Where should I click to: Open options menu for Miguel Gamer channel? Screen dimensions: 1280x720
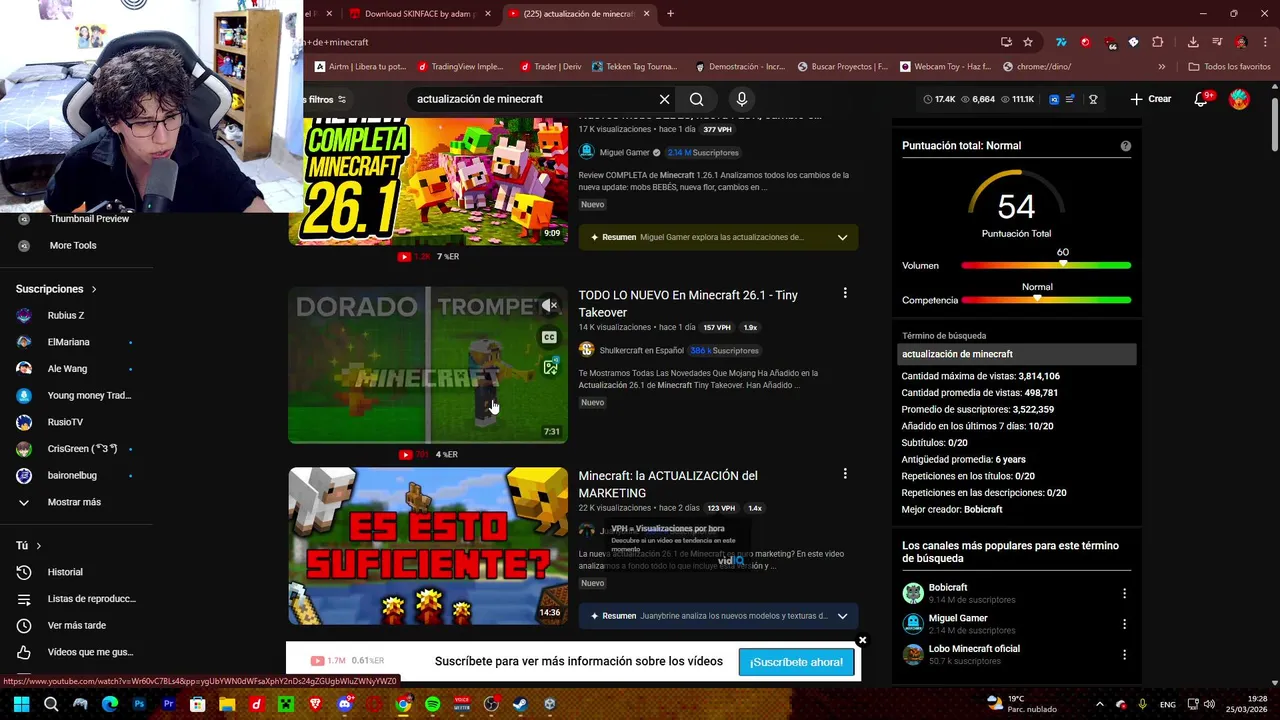pyautogui.click(x=1124, y=624)
